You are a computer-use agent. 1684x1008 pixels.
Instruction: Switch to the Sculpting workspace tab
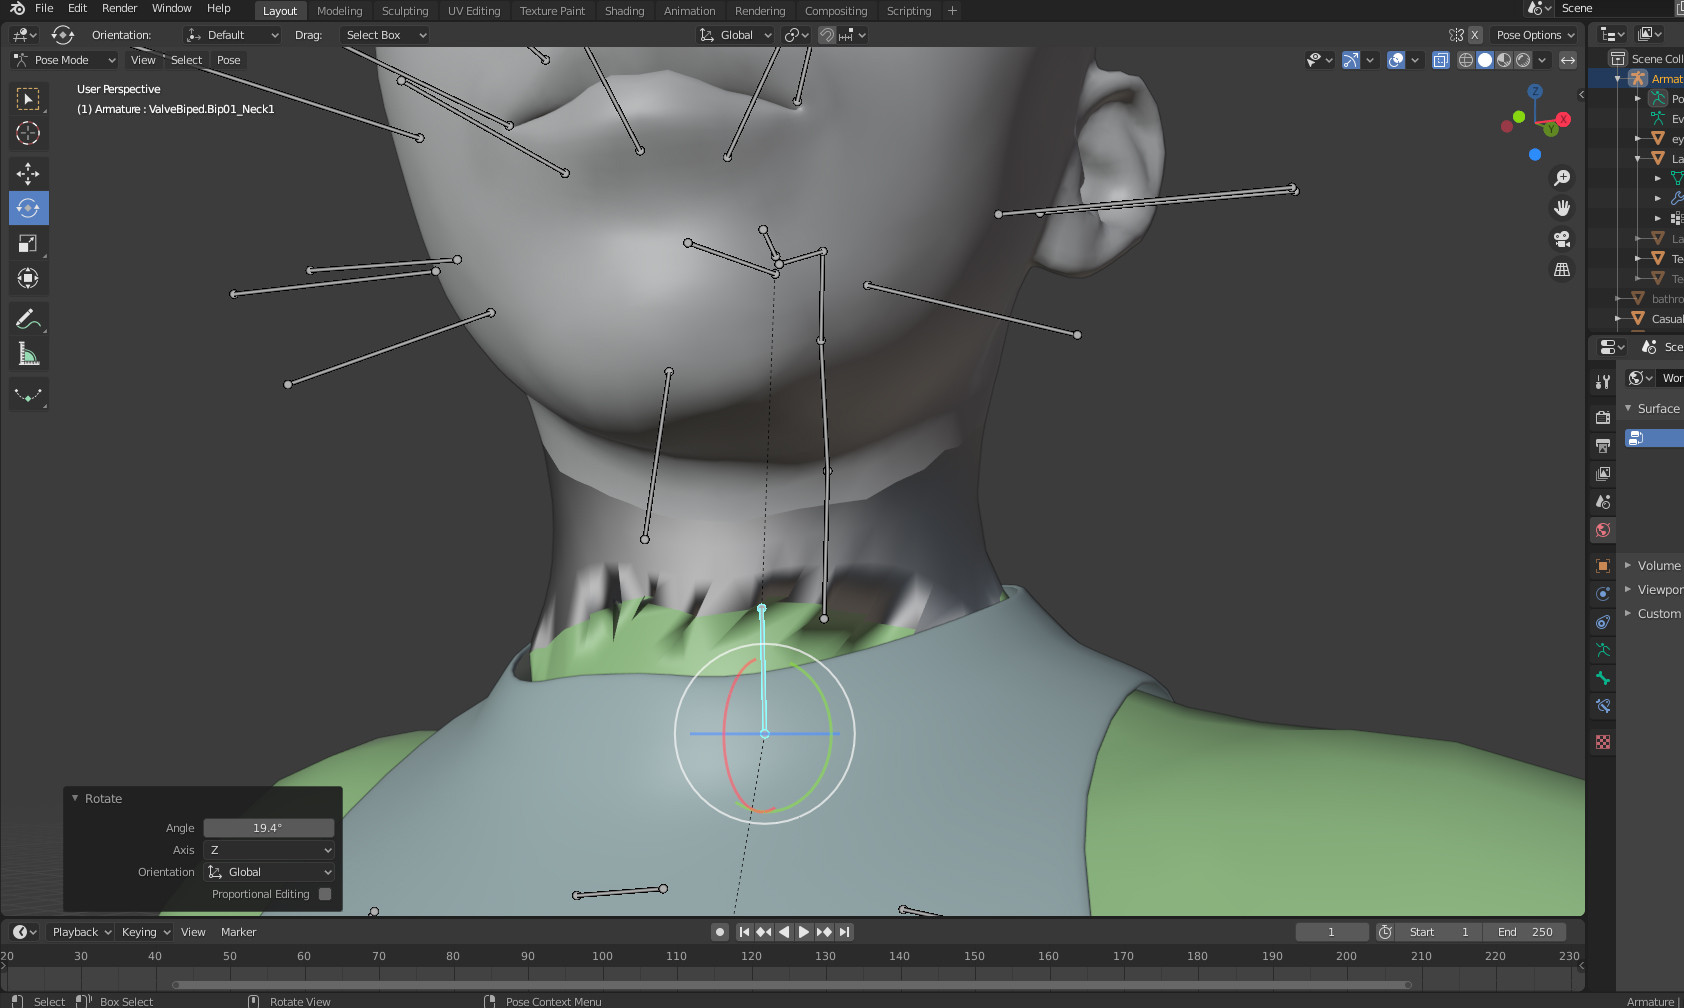(x=405, y=11)
